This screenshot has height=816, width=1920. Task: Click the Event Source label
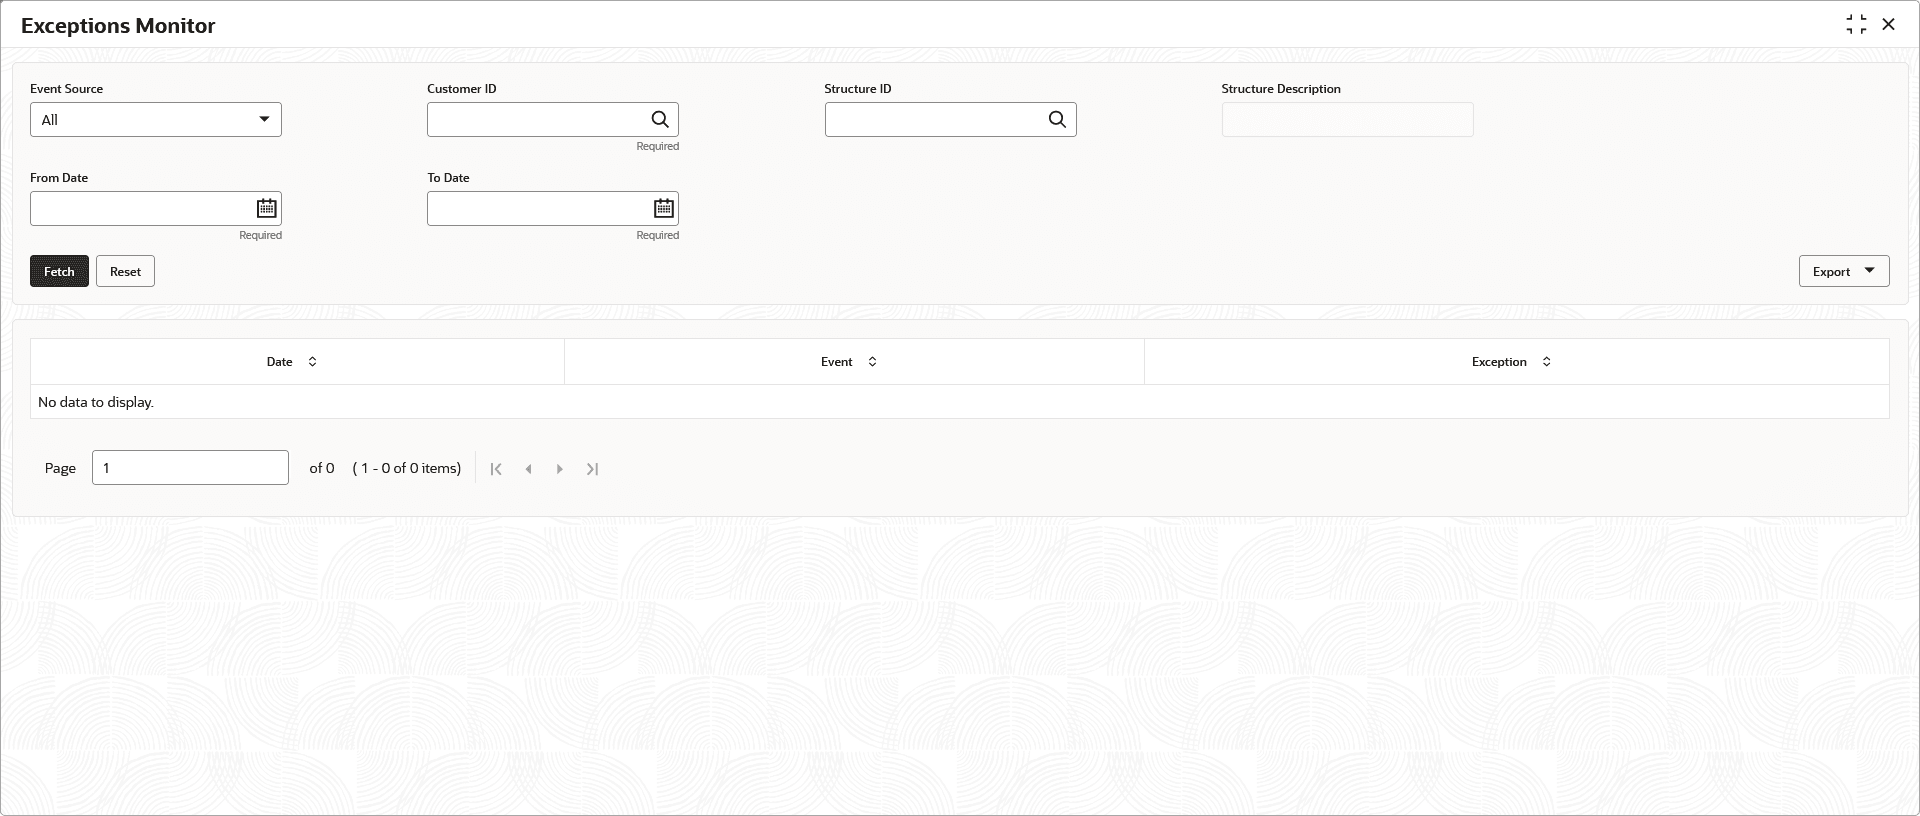[x=66, y=89]
